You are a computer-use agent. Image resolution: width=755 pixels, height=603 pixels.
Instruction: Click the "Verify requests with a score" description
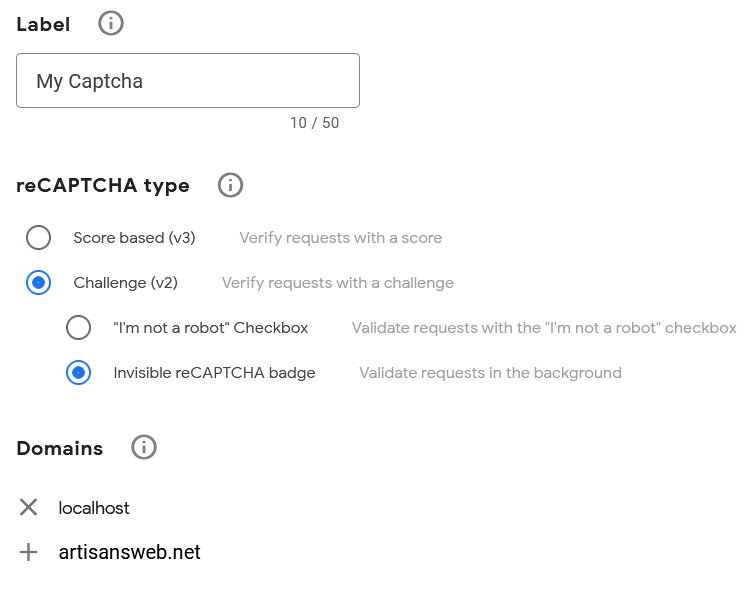tap(340, 238)
